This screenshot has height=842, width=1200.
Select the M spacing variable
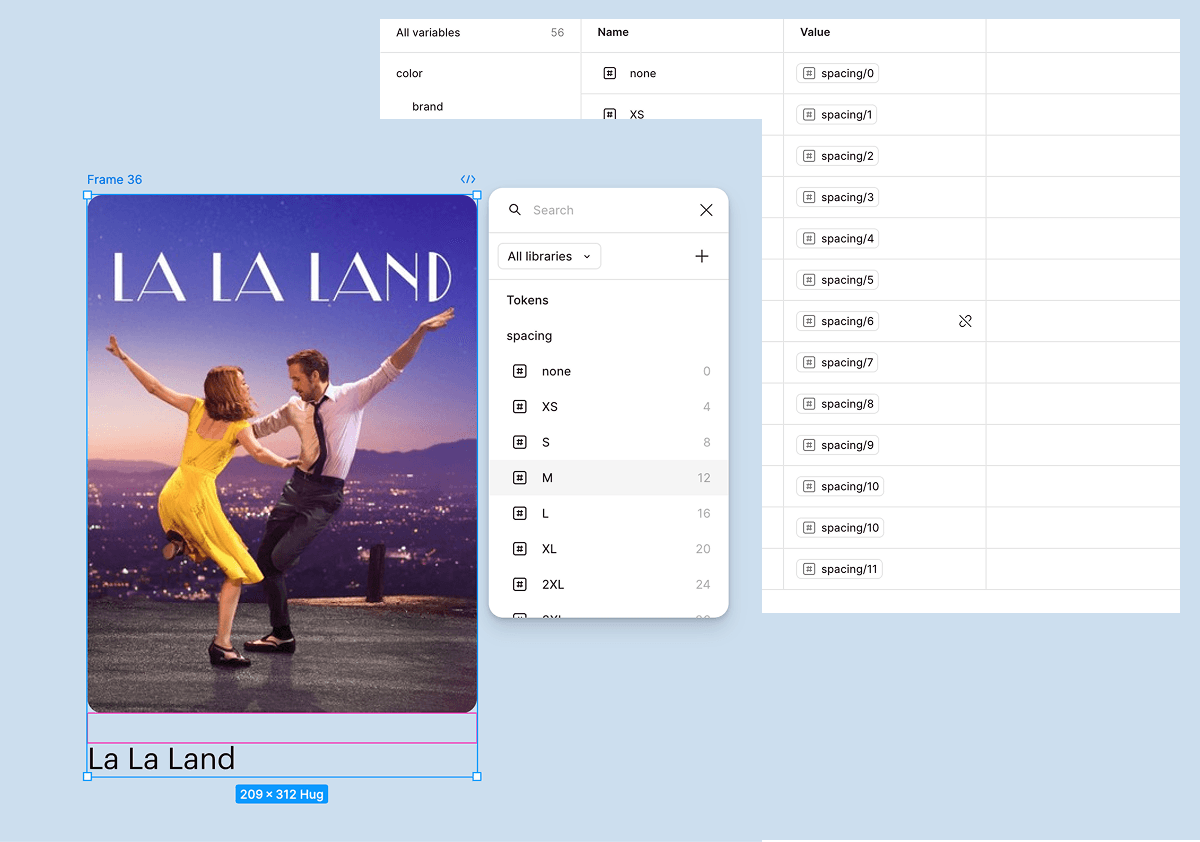[x=608, y=478]
